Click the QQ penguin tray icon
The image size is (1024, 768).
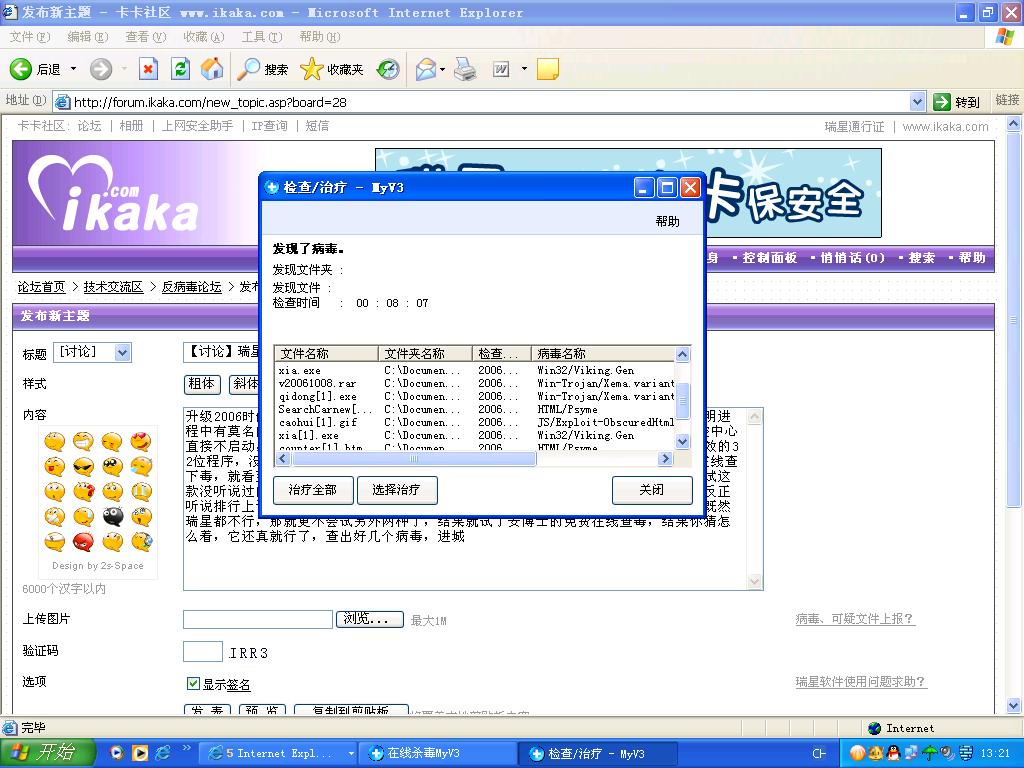[893, 753]
